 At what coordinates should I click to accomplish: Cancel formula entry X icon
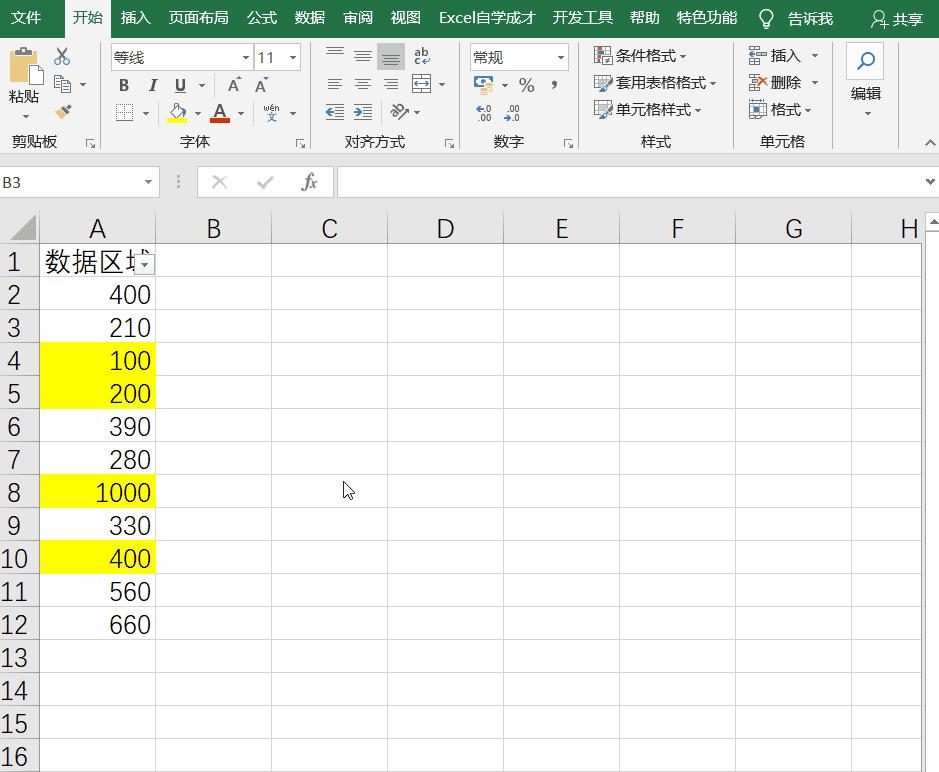coord(220,182)
